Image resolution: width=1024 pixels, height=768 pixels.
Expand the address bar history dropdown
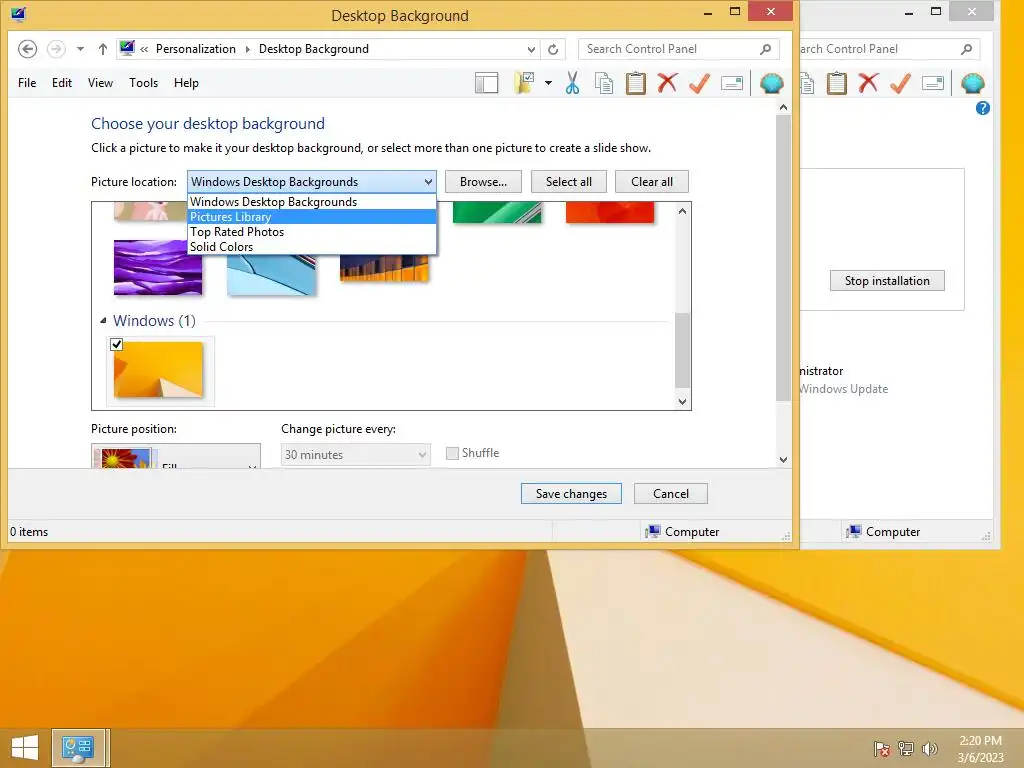[532, 49]
